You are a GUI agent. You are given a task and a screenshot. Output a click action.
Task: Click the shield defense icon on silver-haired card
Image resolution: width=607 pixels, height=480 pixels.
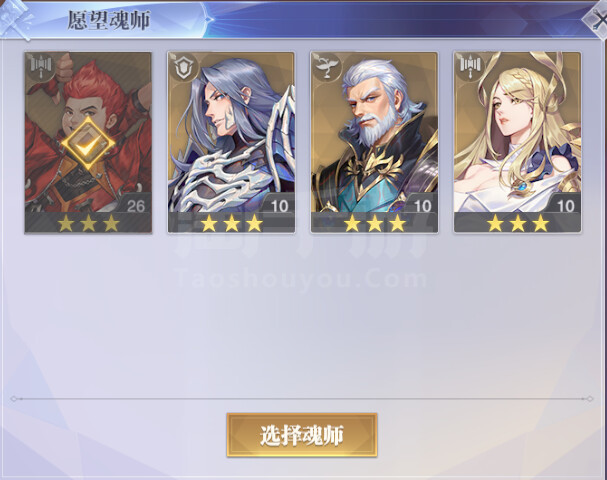184,67
